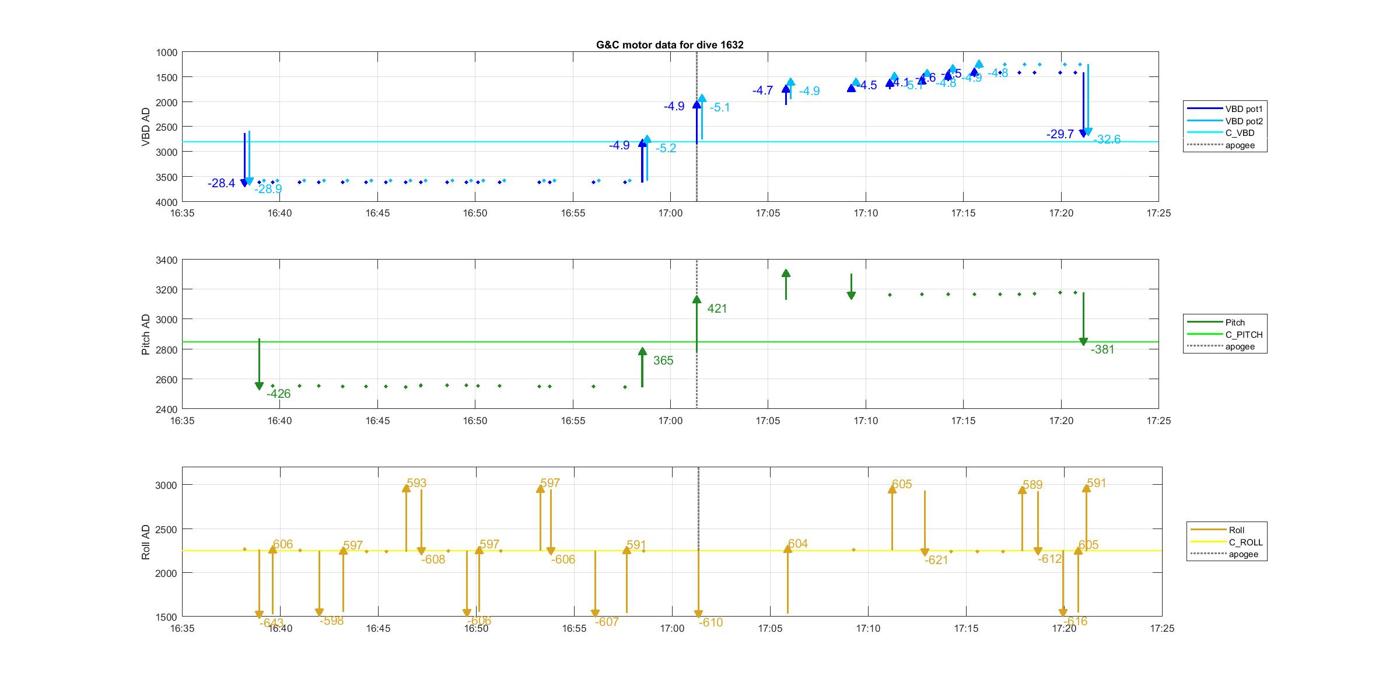Screen dimensions: 1400x693
Task: Click the '16:35' x-tick under VBD plot
Action: [x=182, y=213]
